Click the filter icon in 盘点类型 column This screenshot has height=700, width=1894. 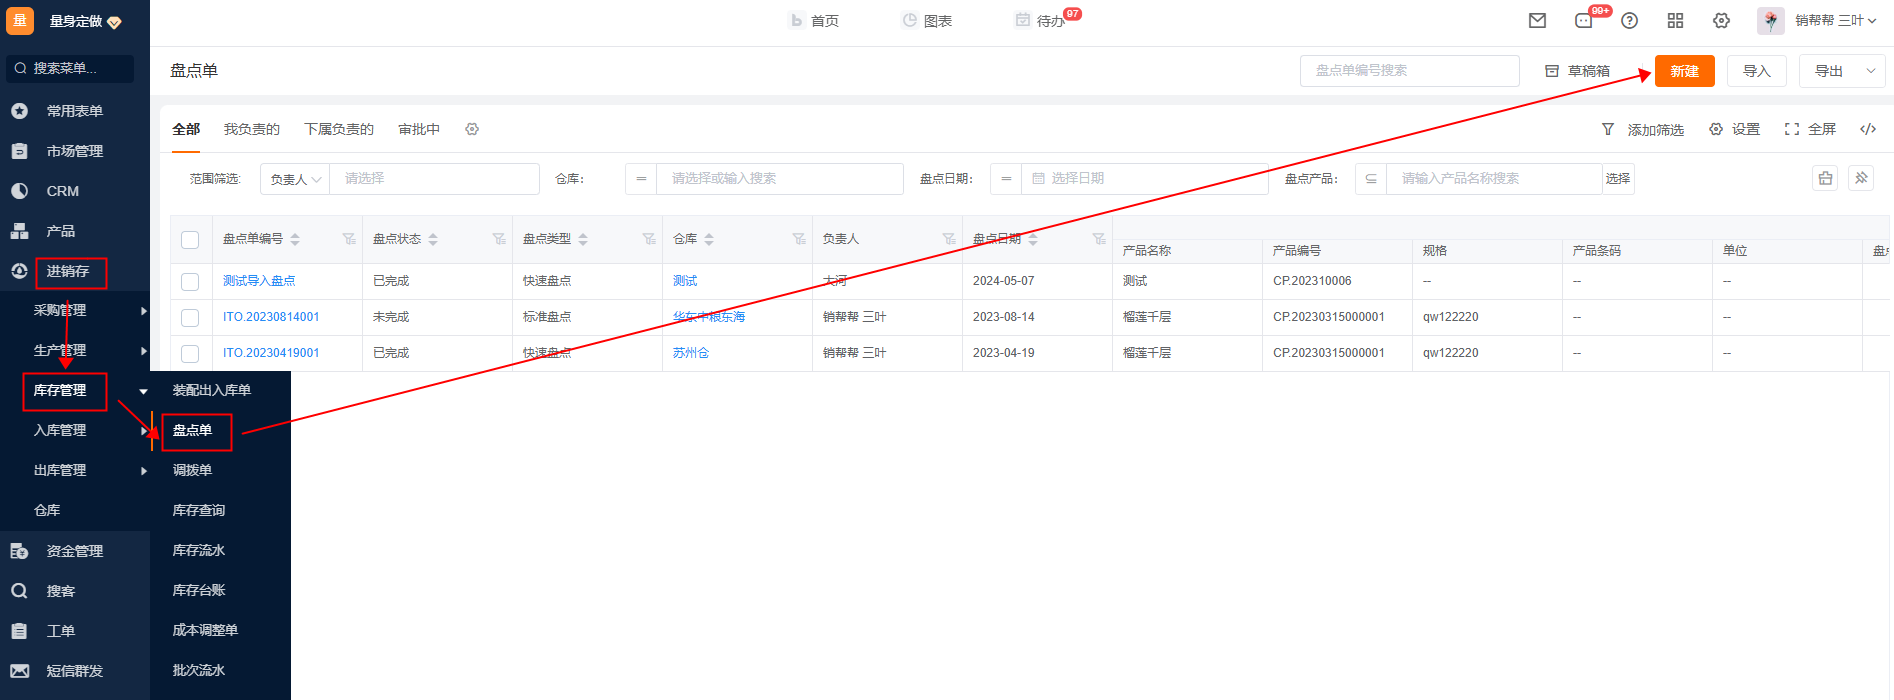click(x=649, y=239)
